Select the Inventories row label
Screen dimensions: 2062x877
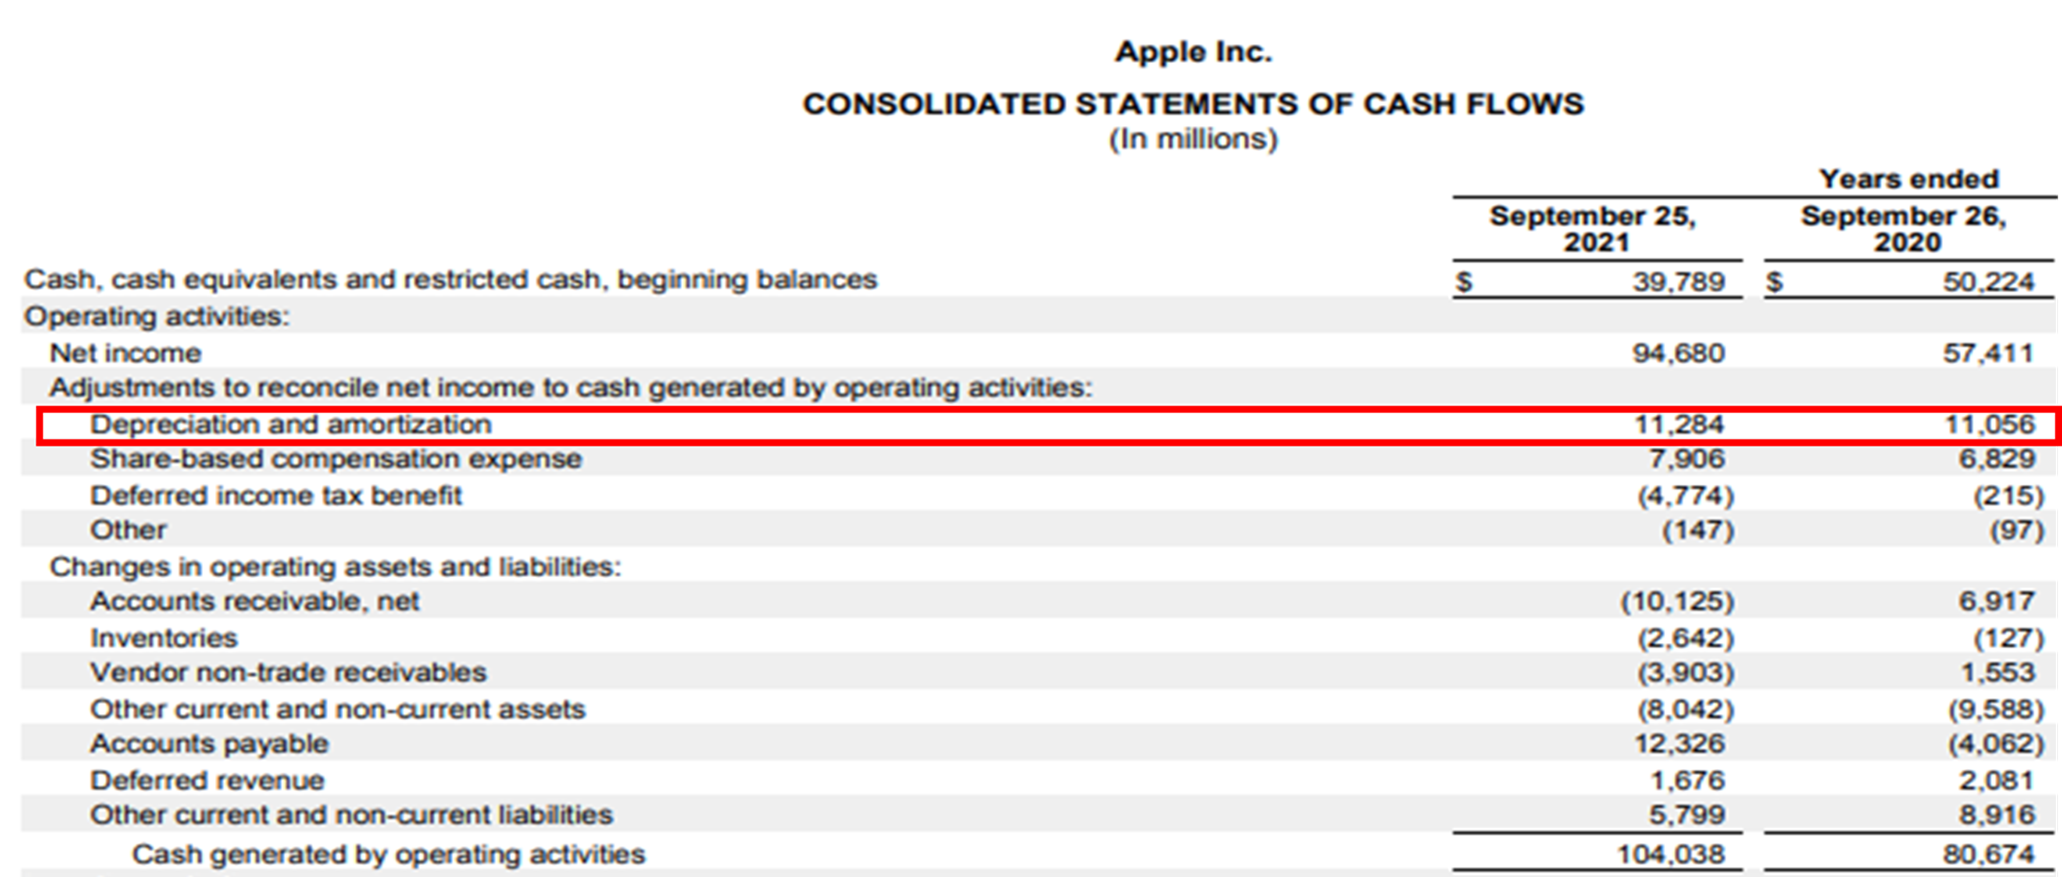click(164, 638)
